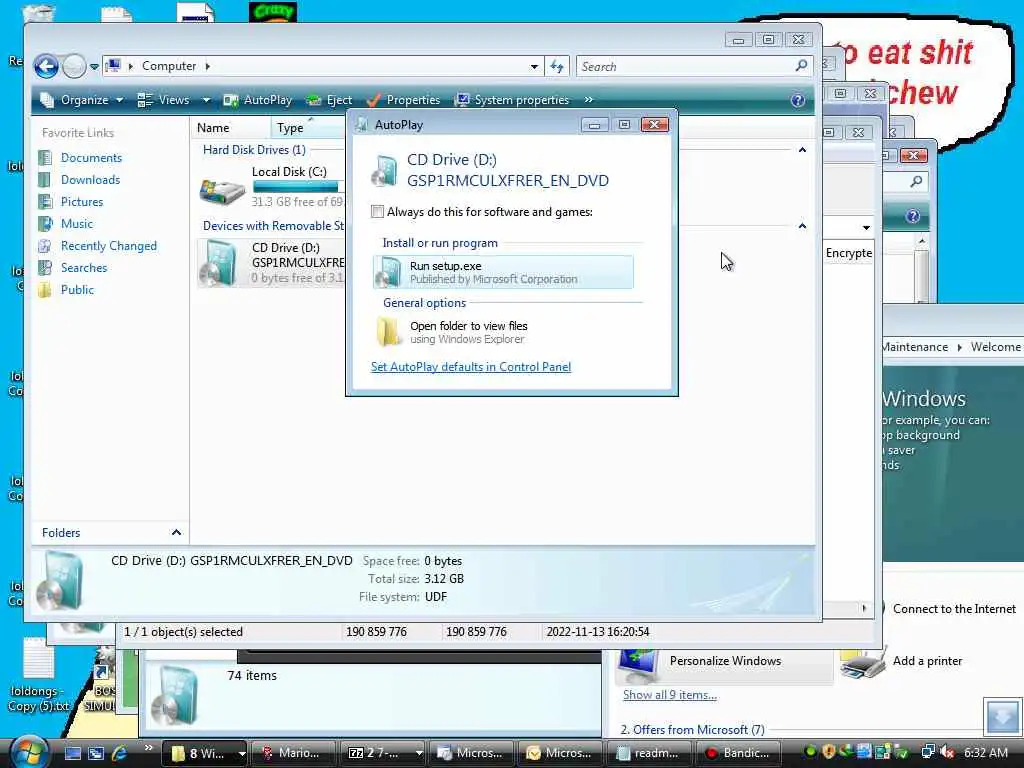Click the Encrypte column in background window
1024x768 pixels.
(x=848, y=253)
